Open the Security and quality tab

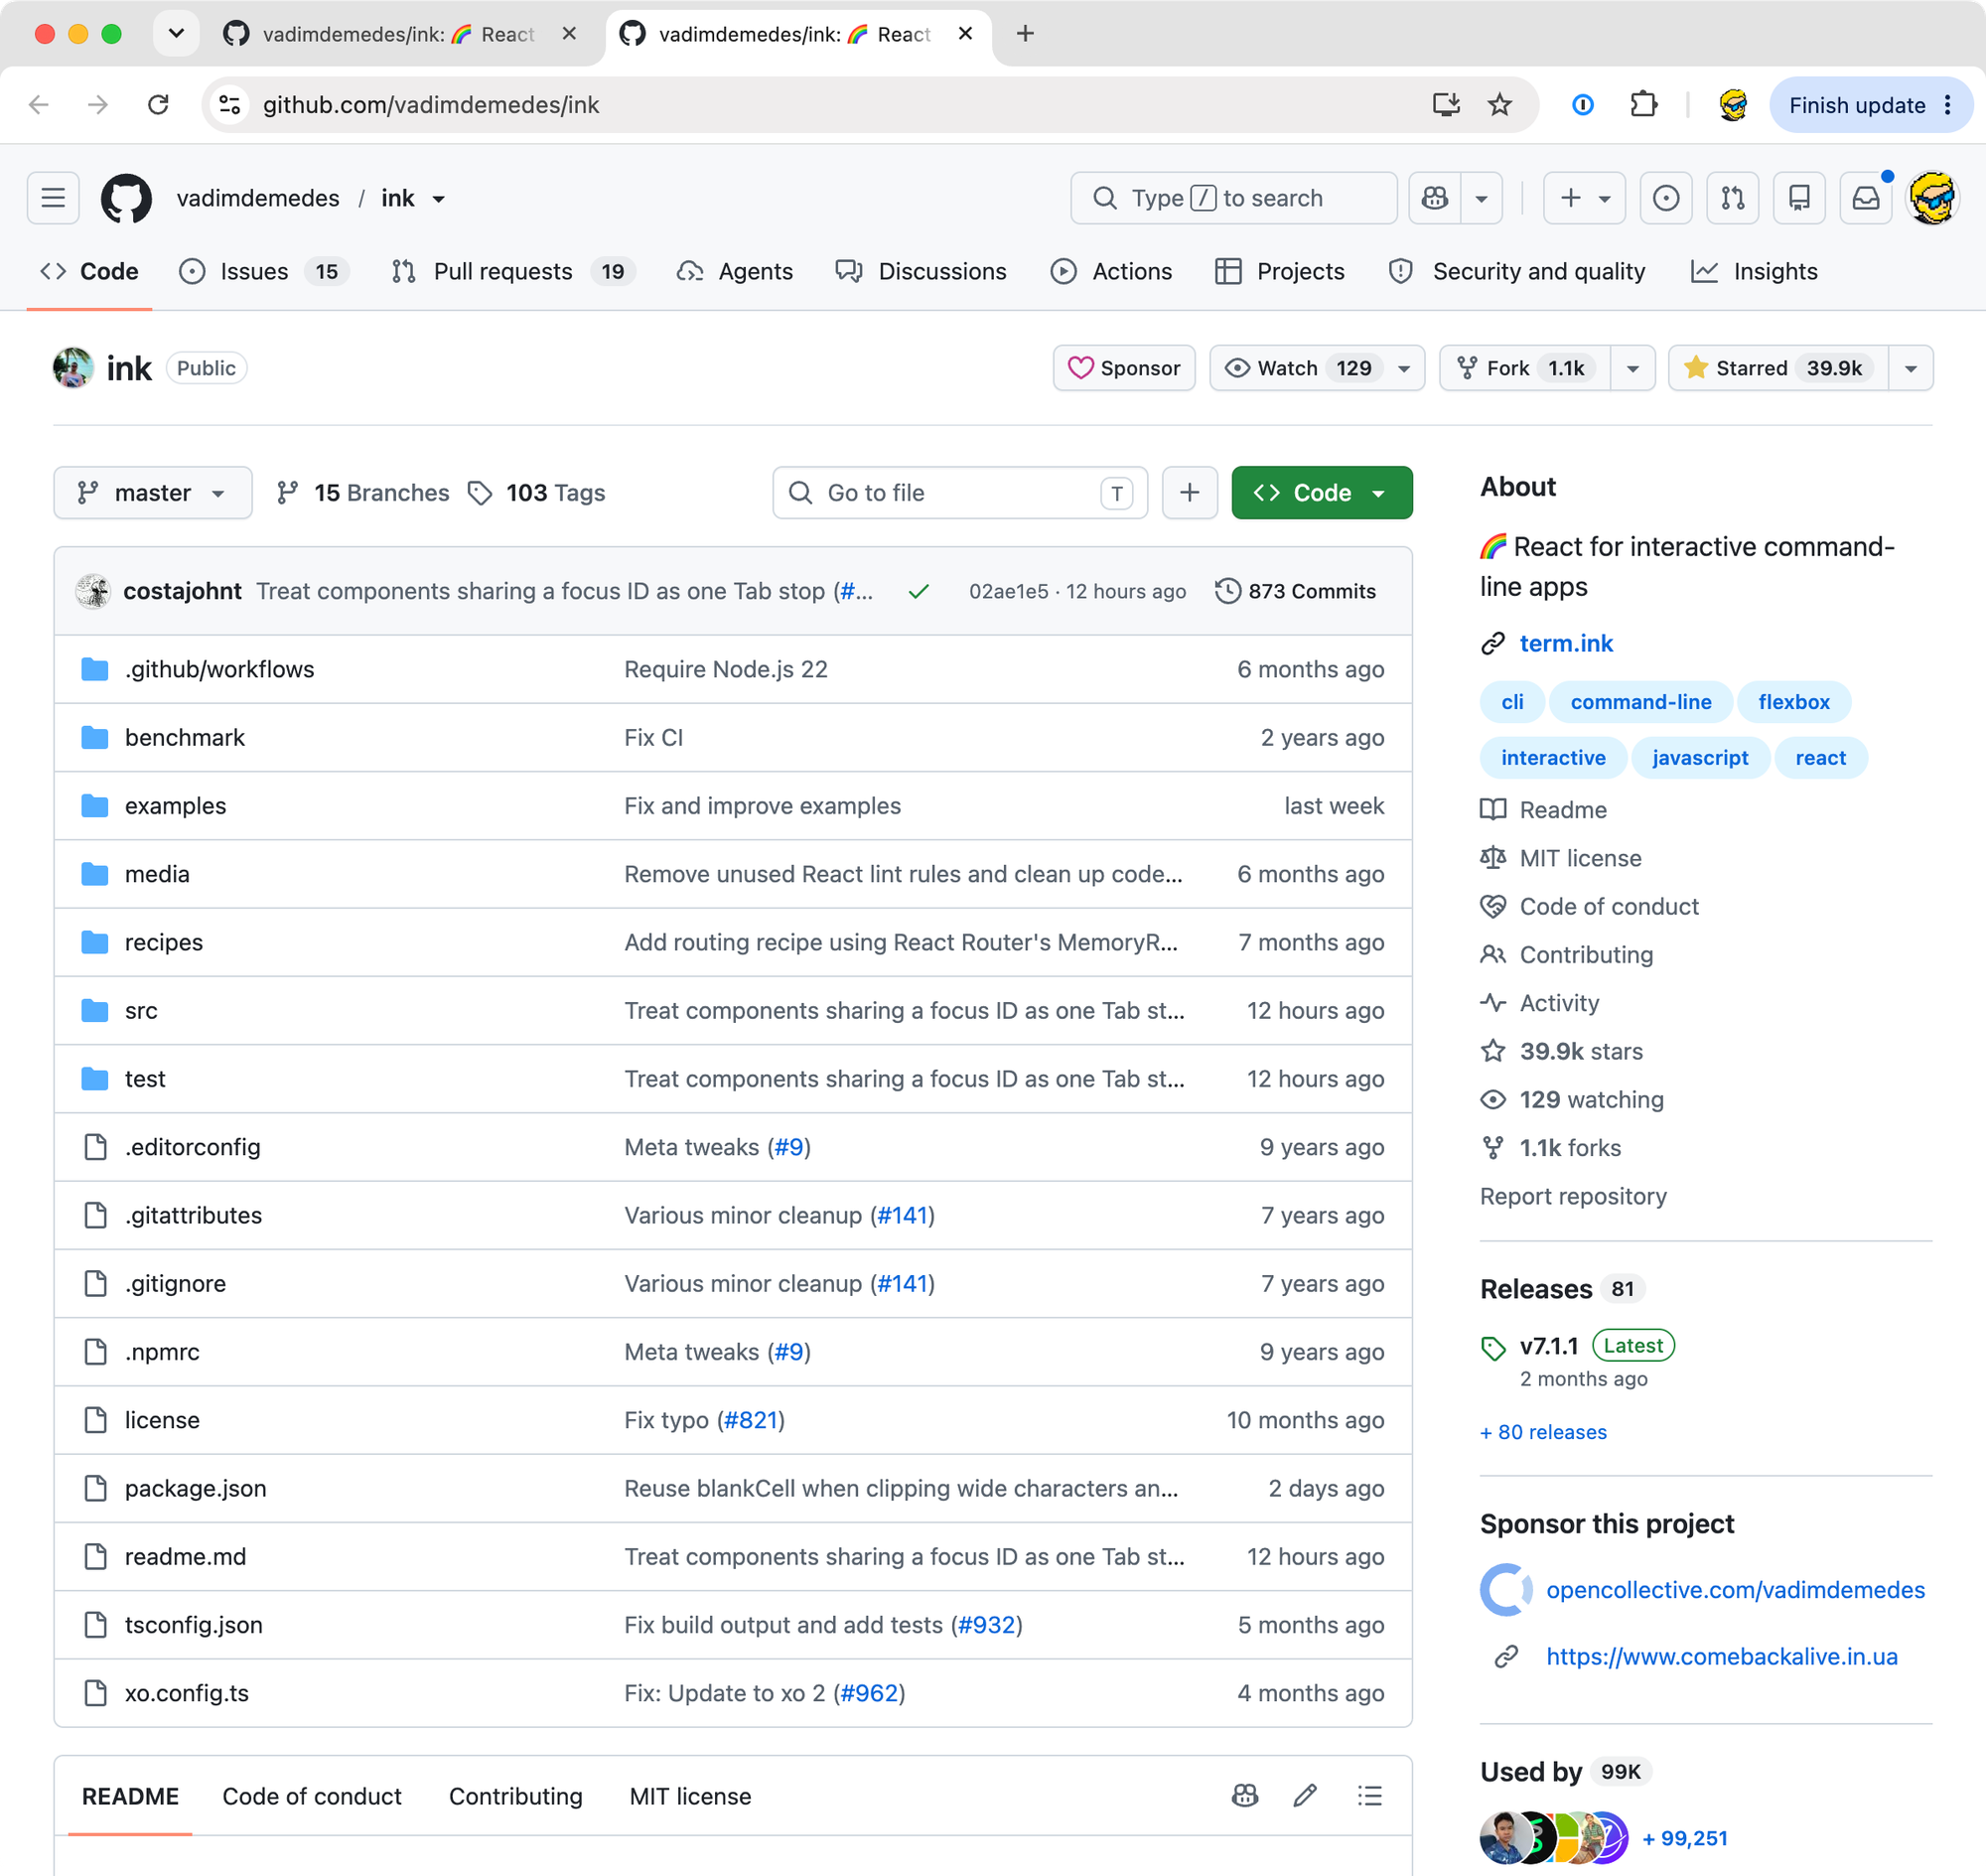point(1517,271)
